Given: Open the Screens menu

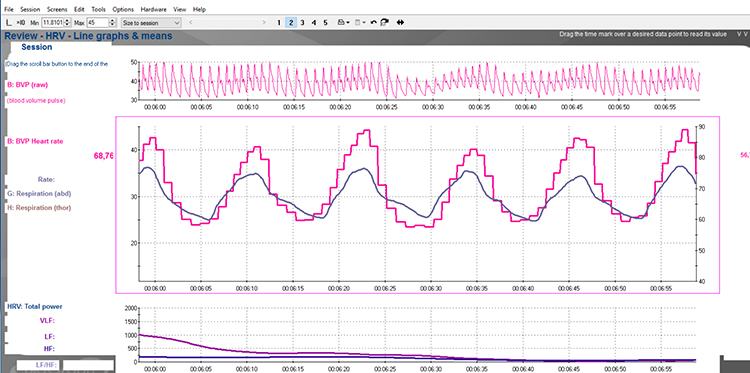Looking at the screenshot, I should [57, 9].
